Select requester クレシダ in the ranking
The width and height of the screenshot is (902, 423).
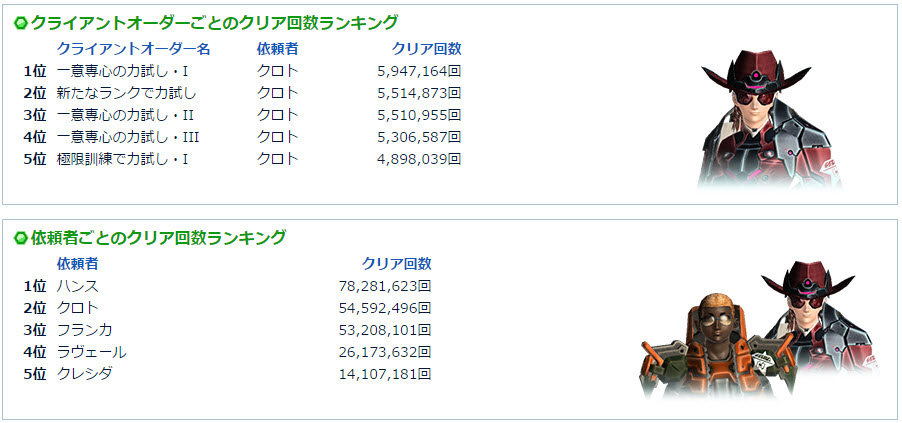coord(84,374)
